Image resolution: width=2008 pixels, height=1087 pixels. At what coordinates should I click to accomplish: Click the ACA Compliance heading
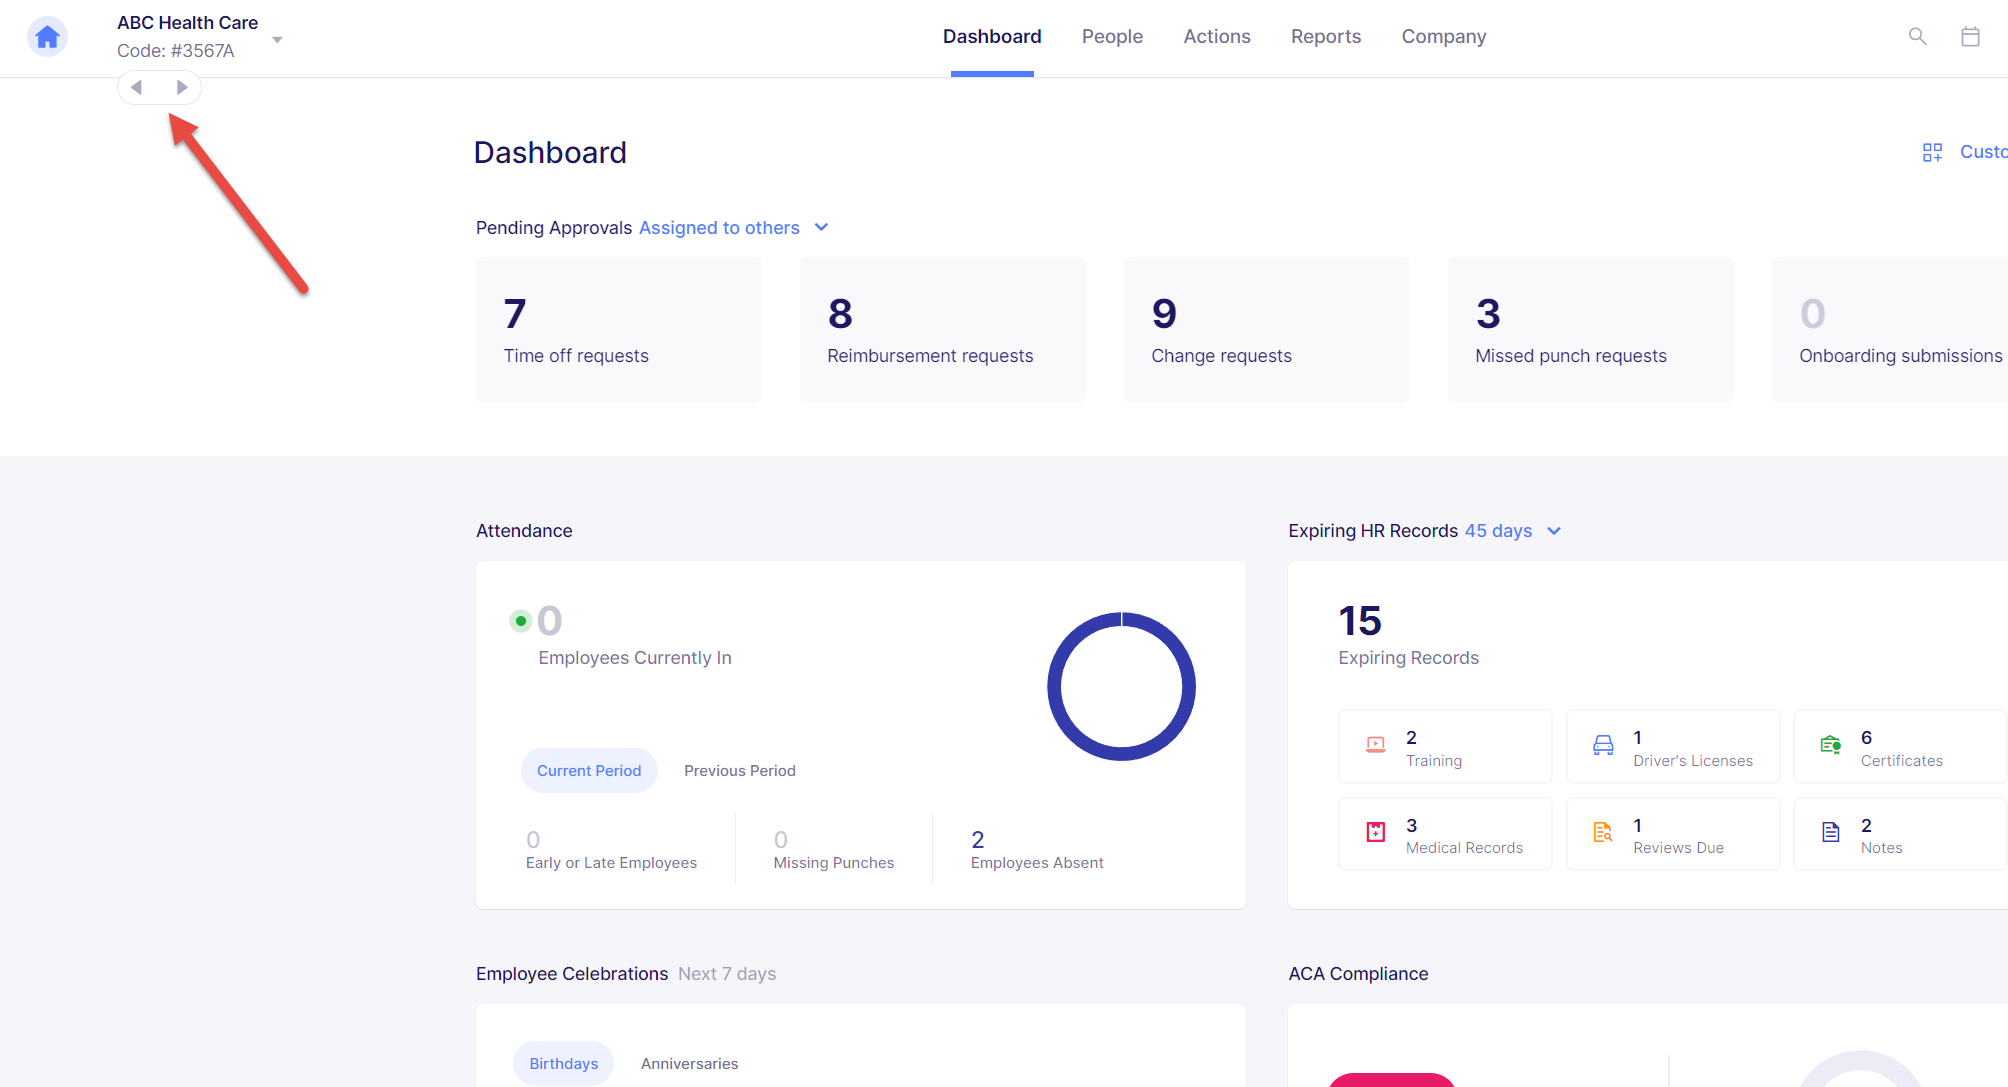point(1358,974)
